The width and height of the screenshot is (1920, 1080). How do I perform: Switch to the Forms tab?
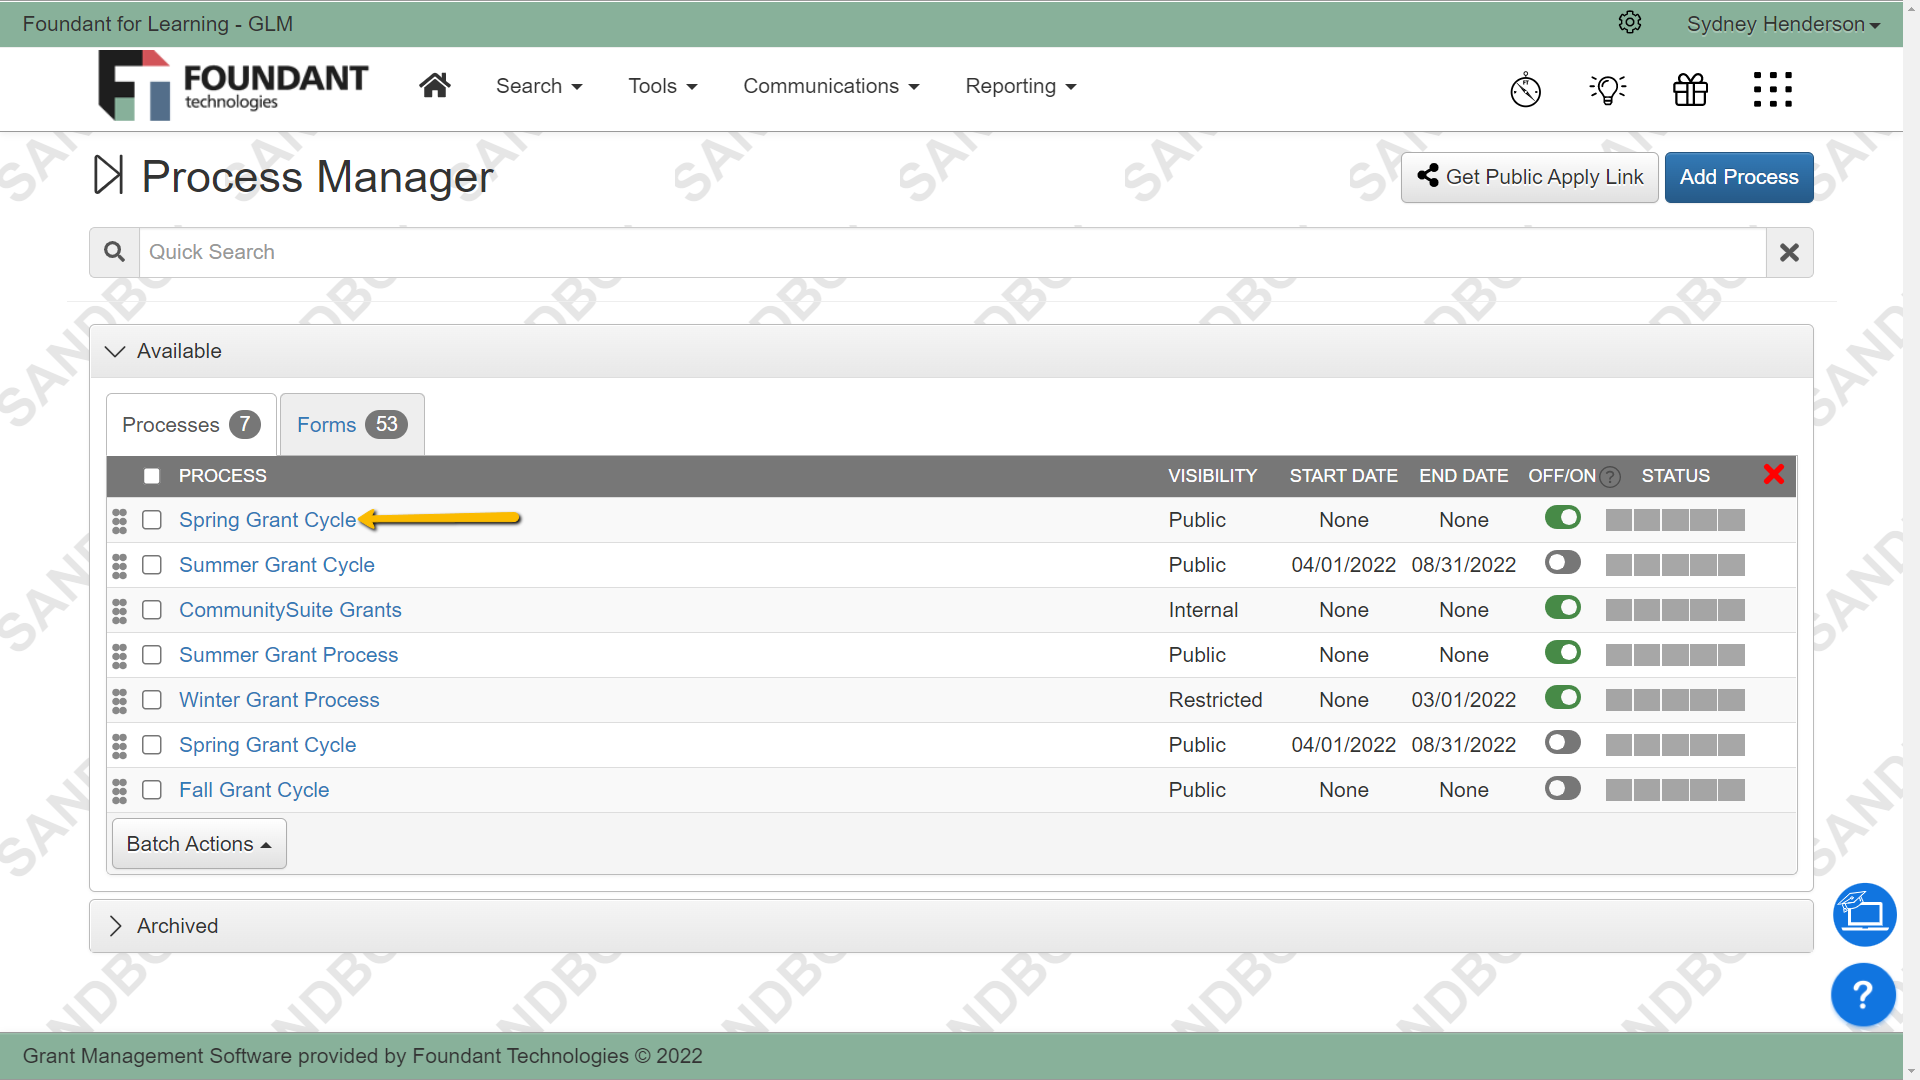(351, 425)
